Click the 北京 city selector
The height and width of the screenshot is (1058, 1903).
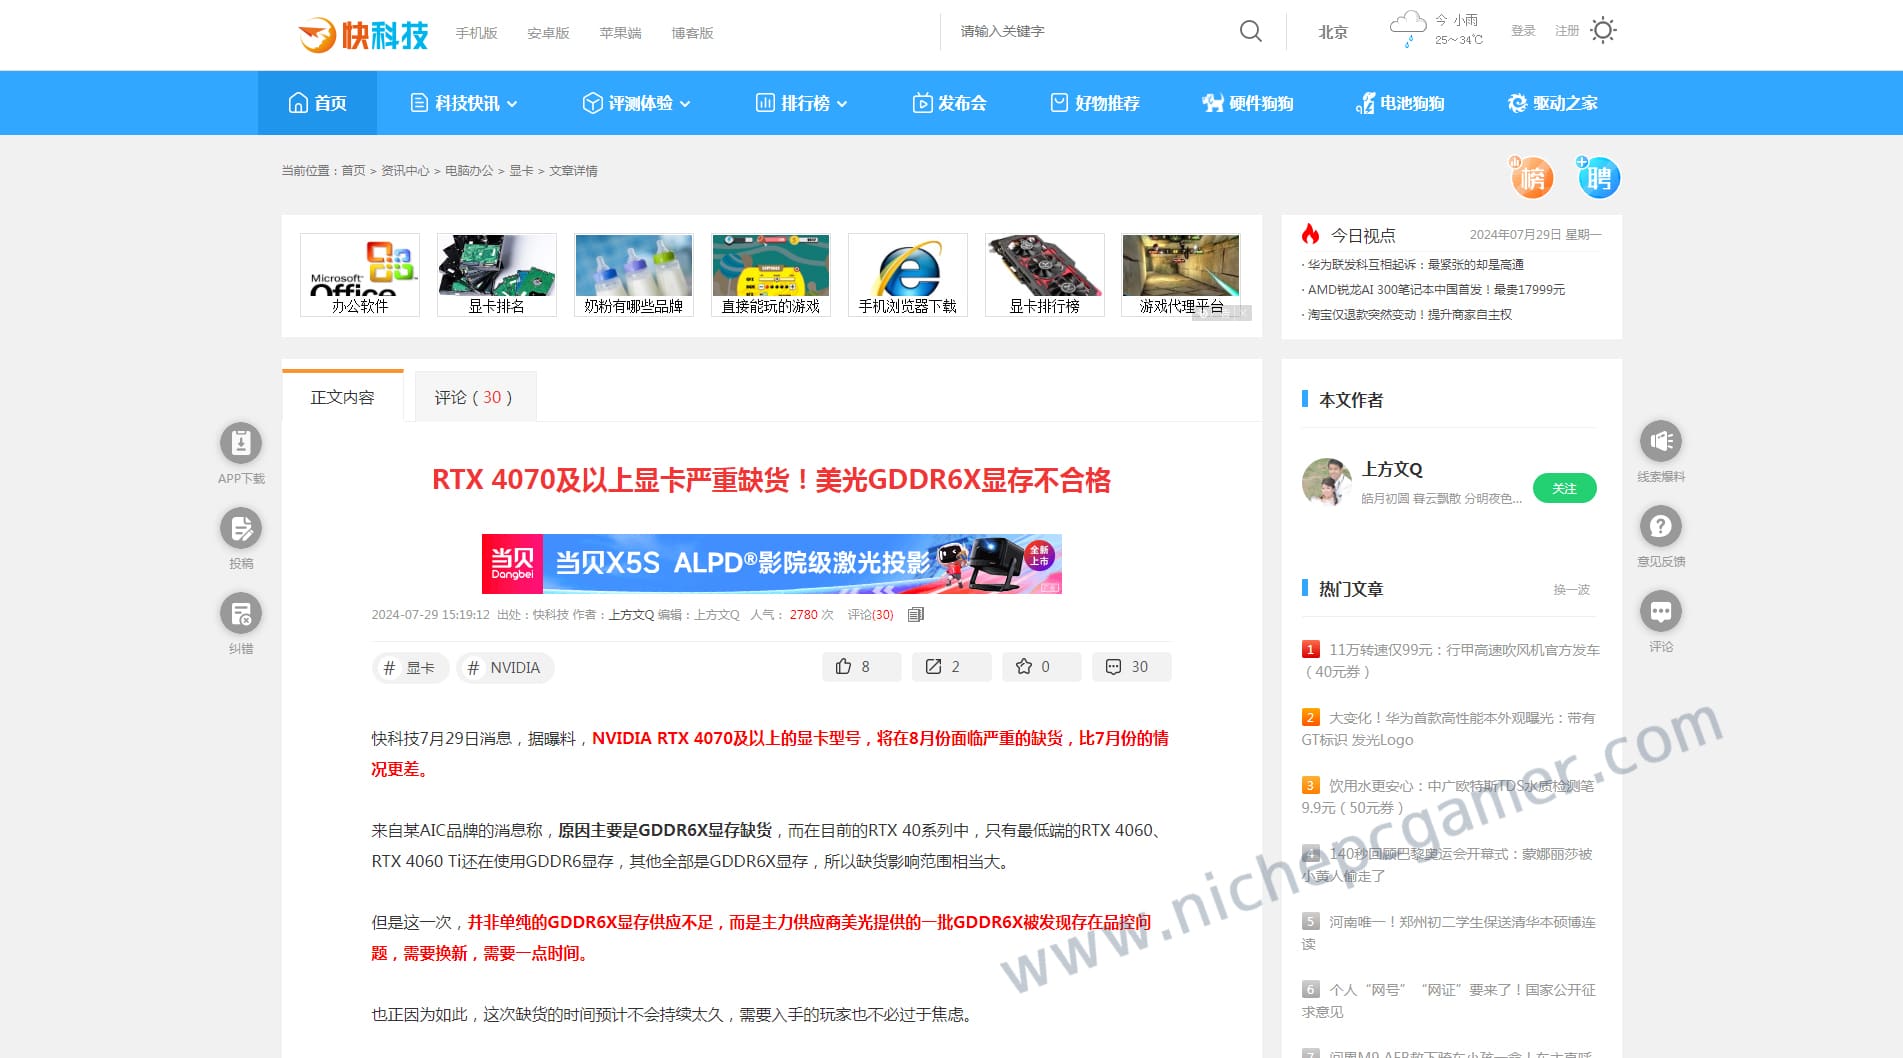click(x=1333, y=32)
